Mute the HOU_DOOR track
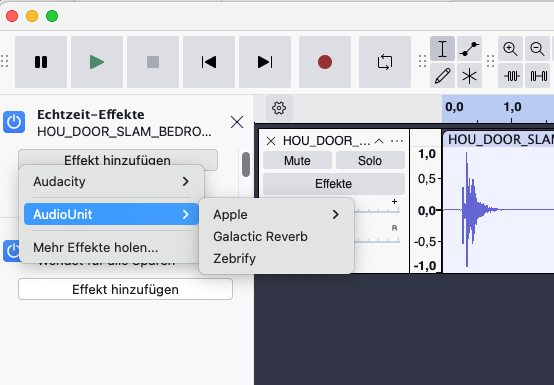554x385 pixels. pyautogui.click(x=297, y=161)
